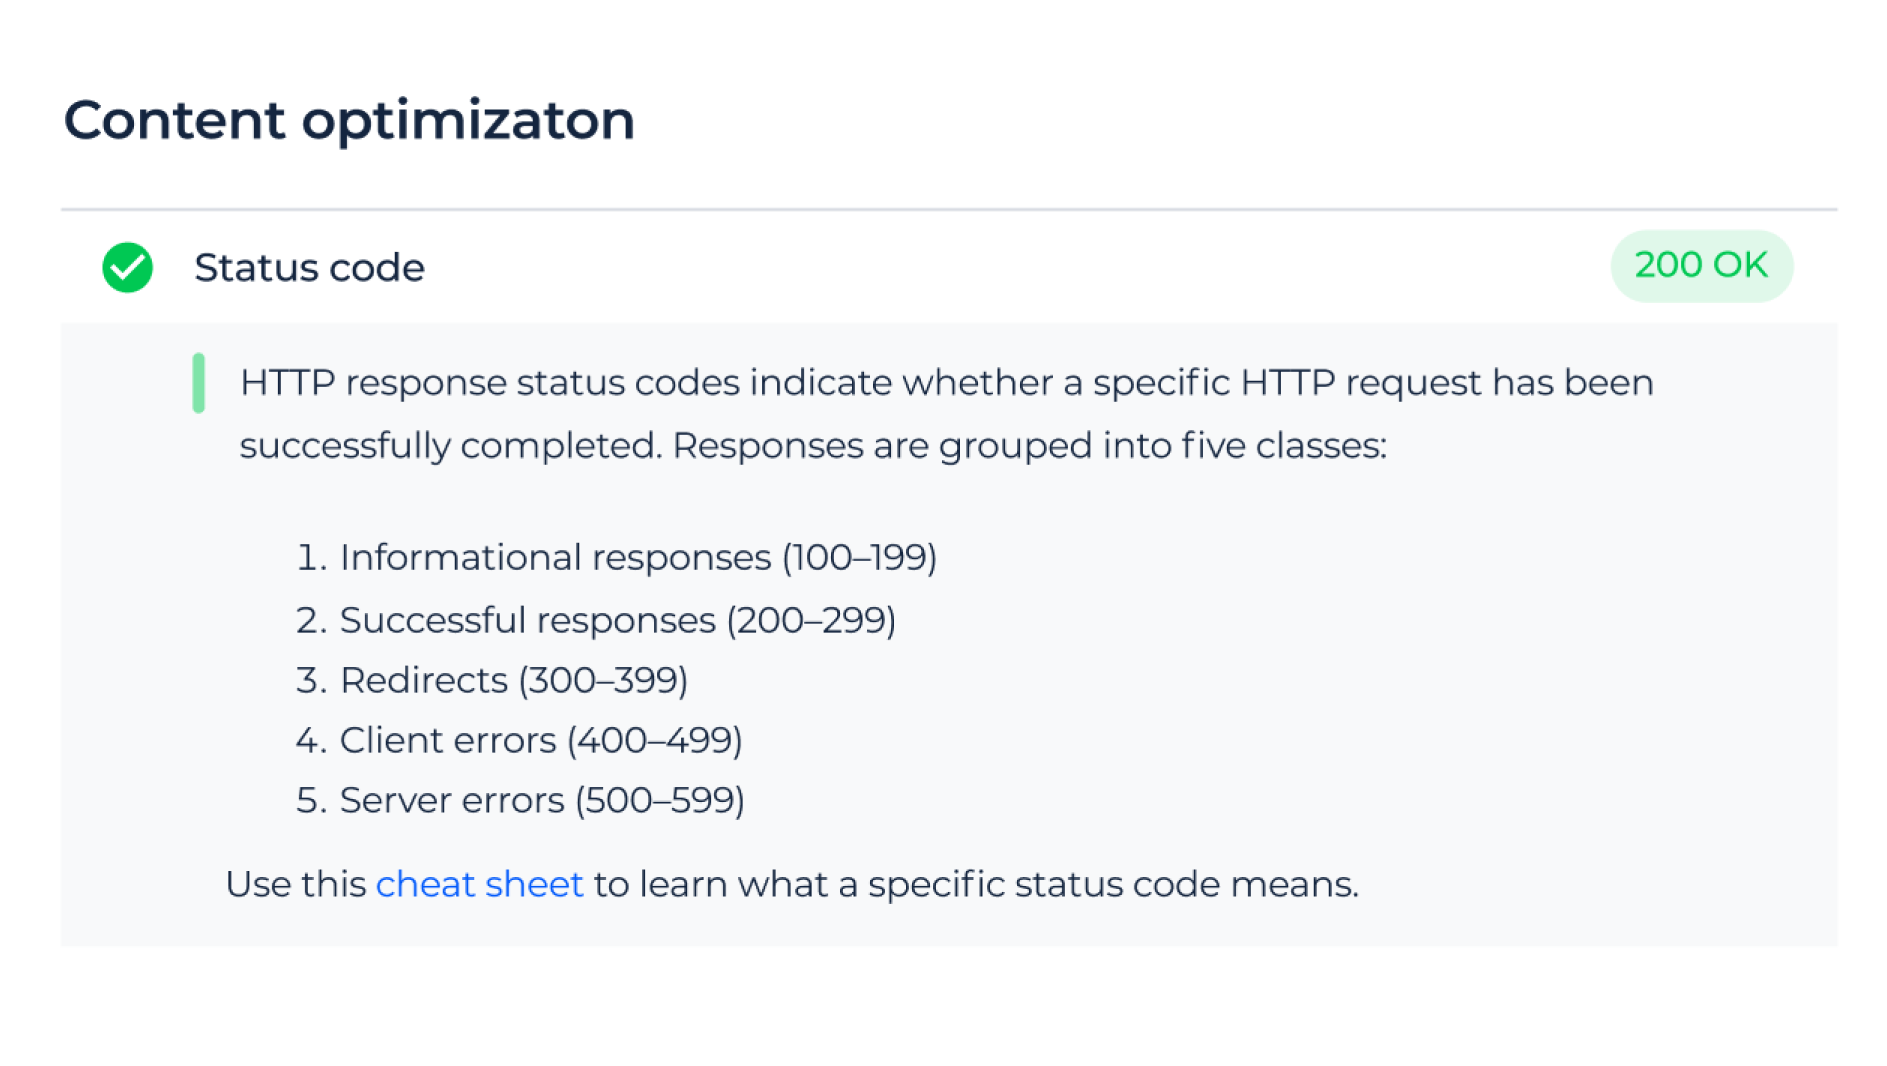Click the list number 2 marker
Viewport: 1887px width, 1066px height.
pyautogui.click(x=311, y=620)
